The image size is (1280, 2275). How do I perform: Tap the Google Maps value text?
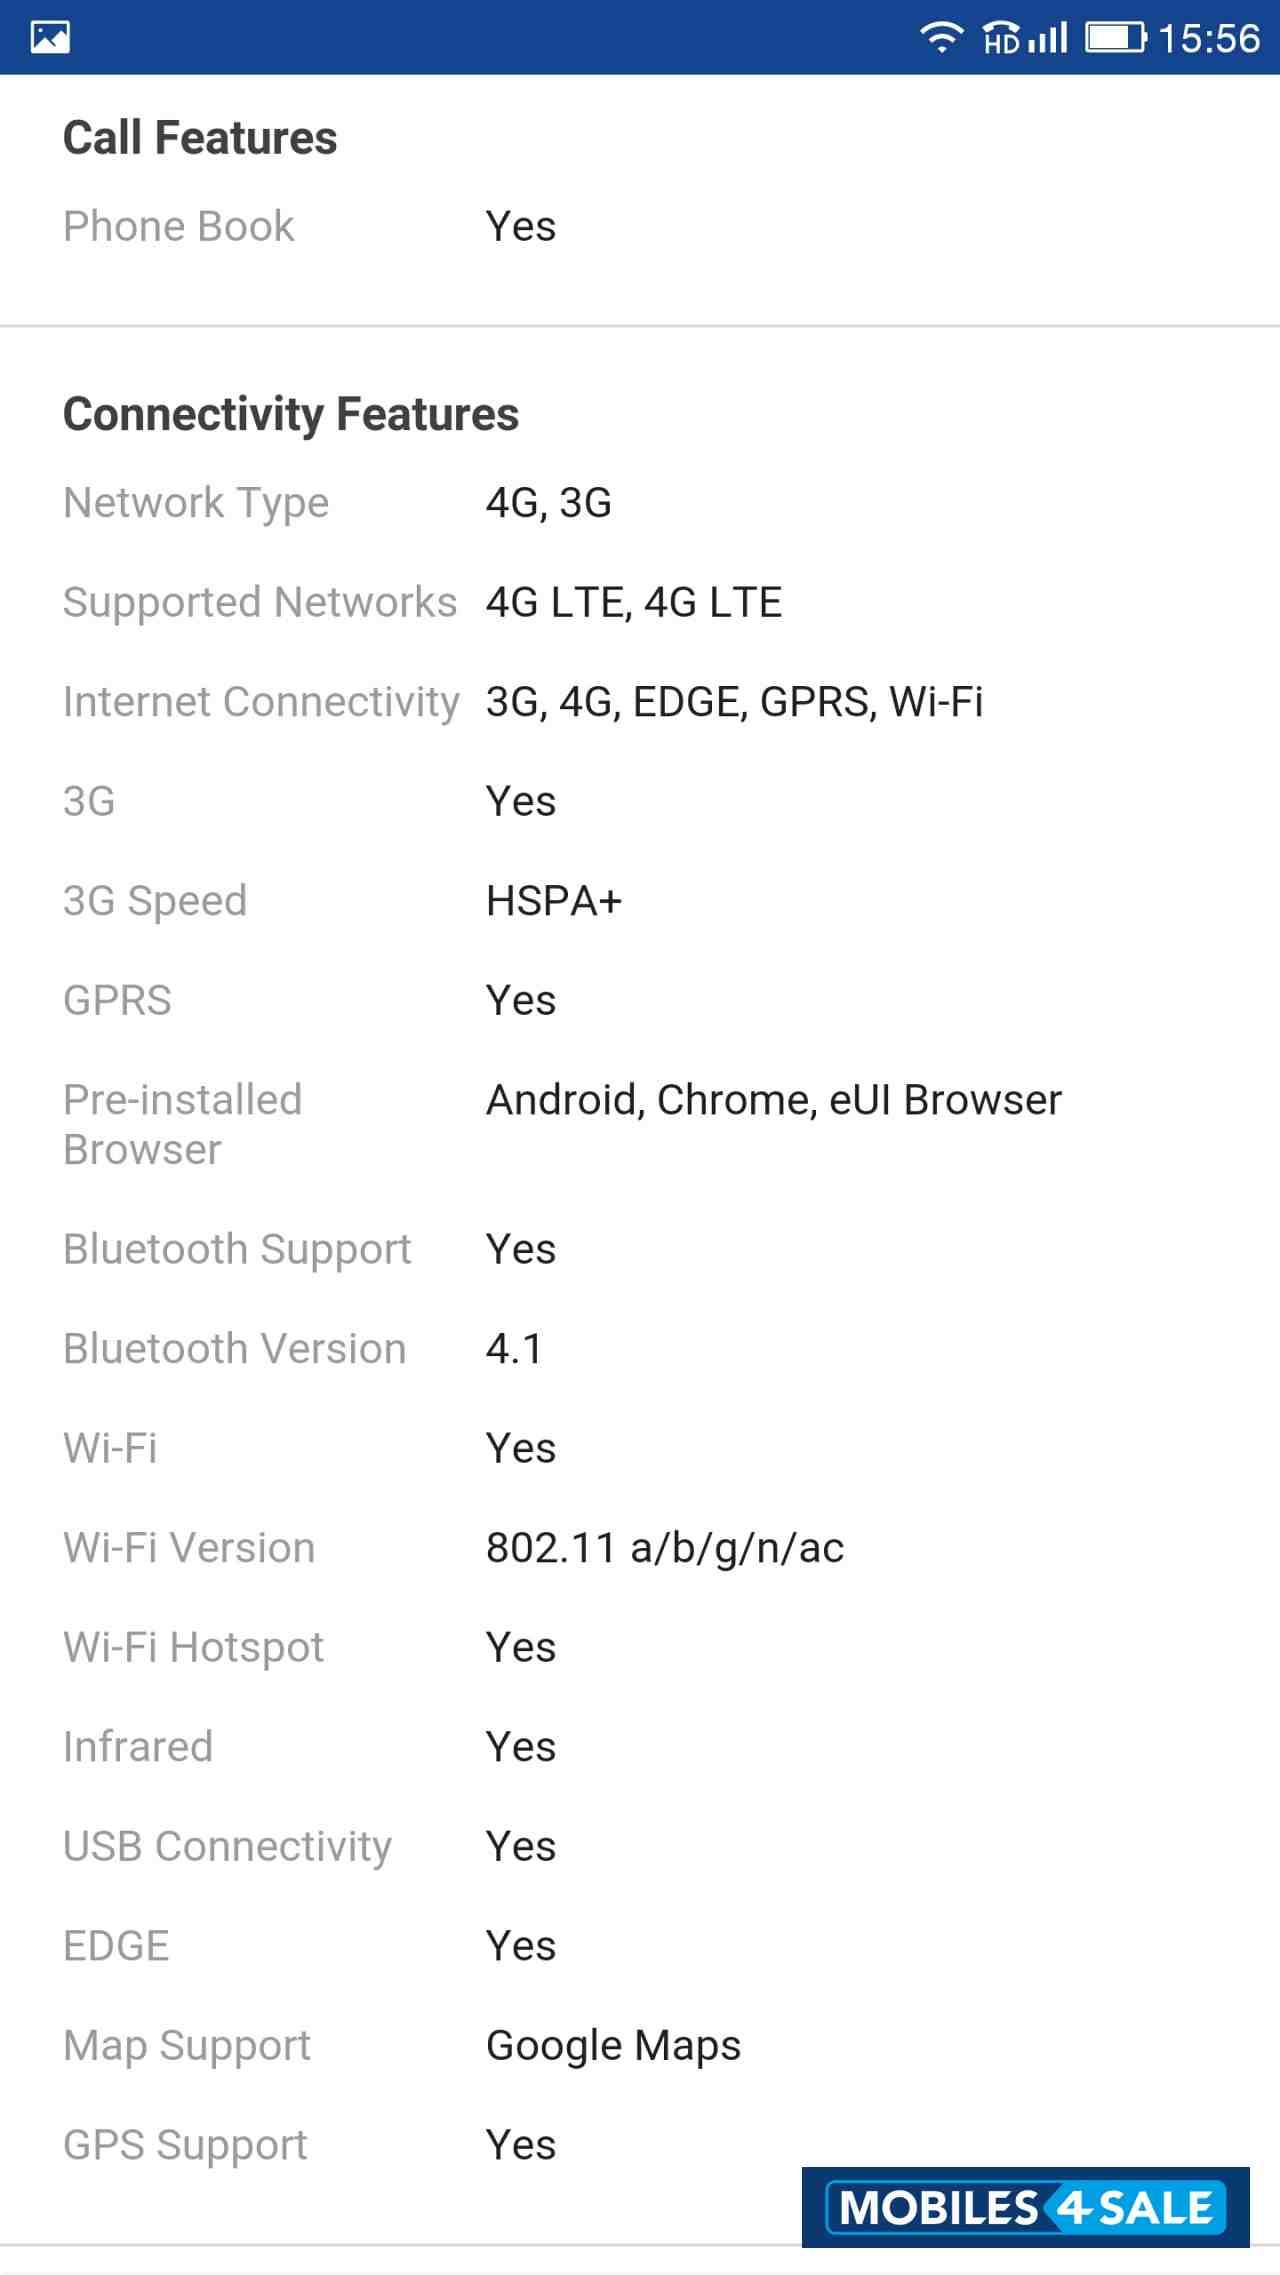click(613, 2045)
